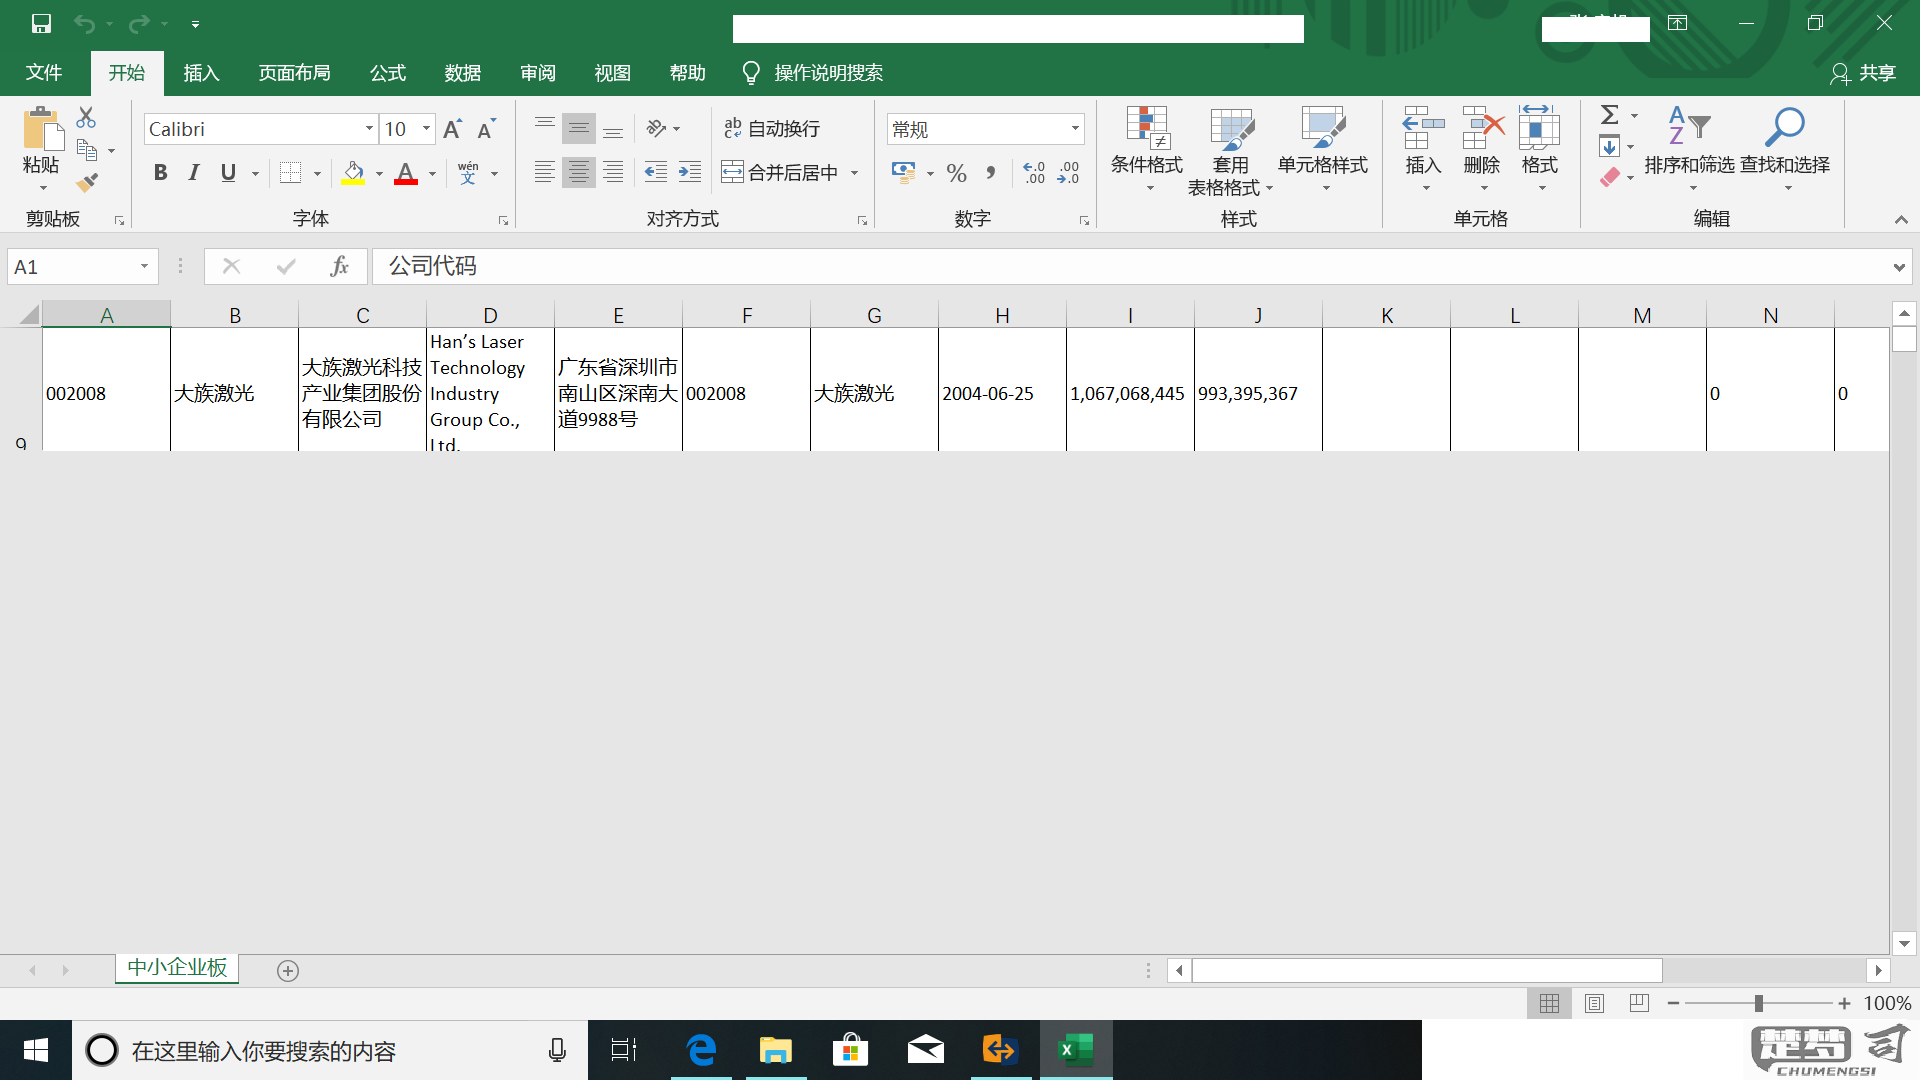Image resolution: width=1920 pixels, height=1080 pixels.
Task: Click the Clear eraser icon
Action: pos(1609,178)
